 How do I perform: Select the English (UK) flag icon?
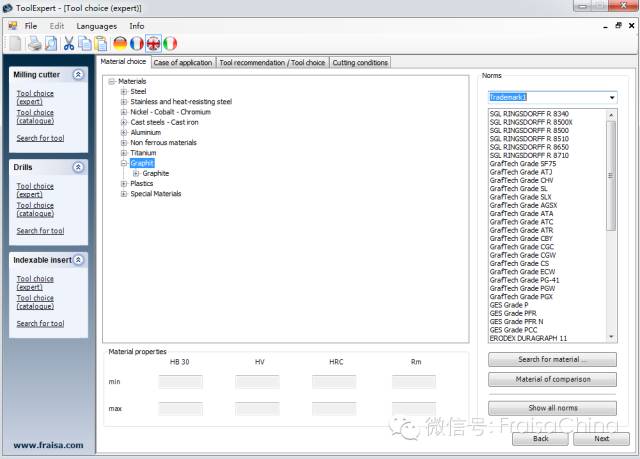click(153, 43)
